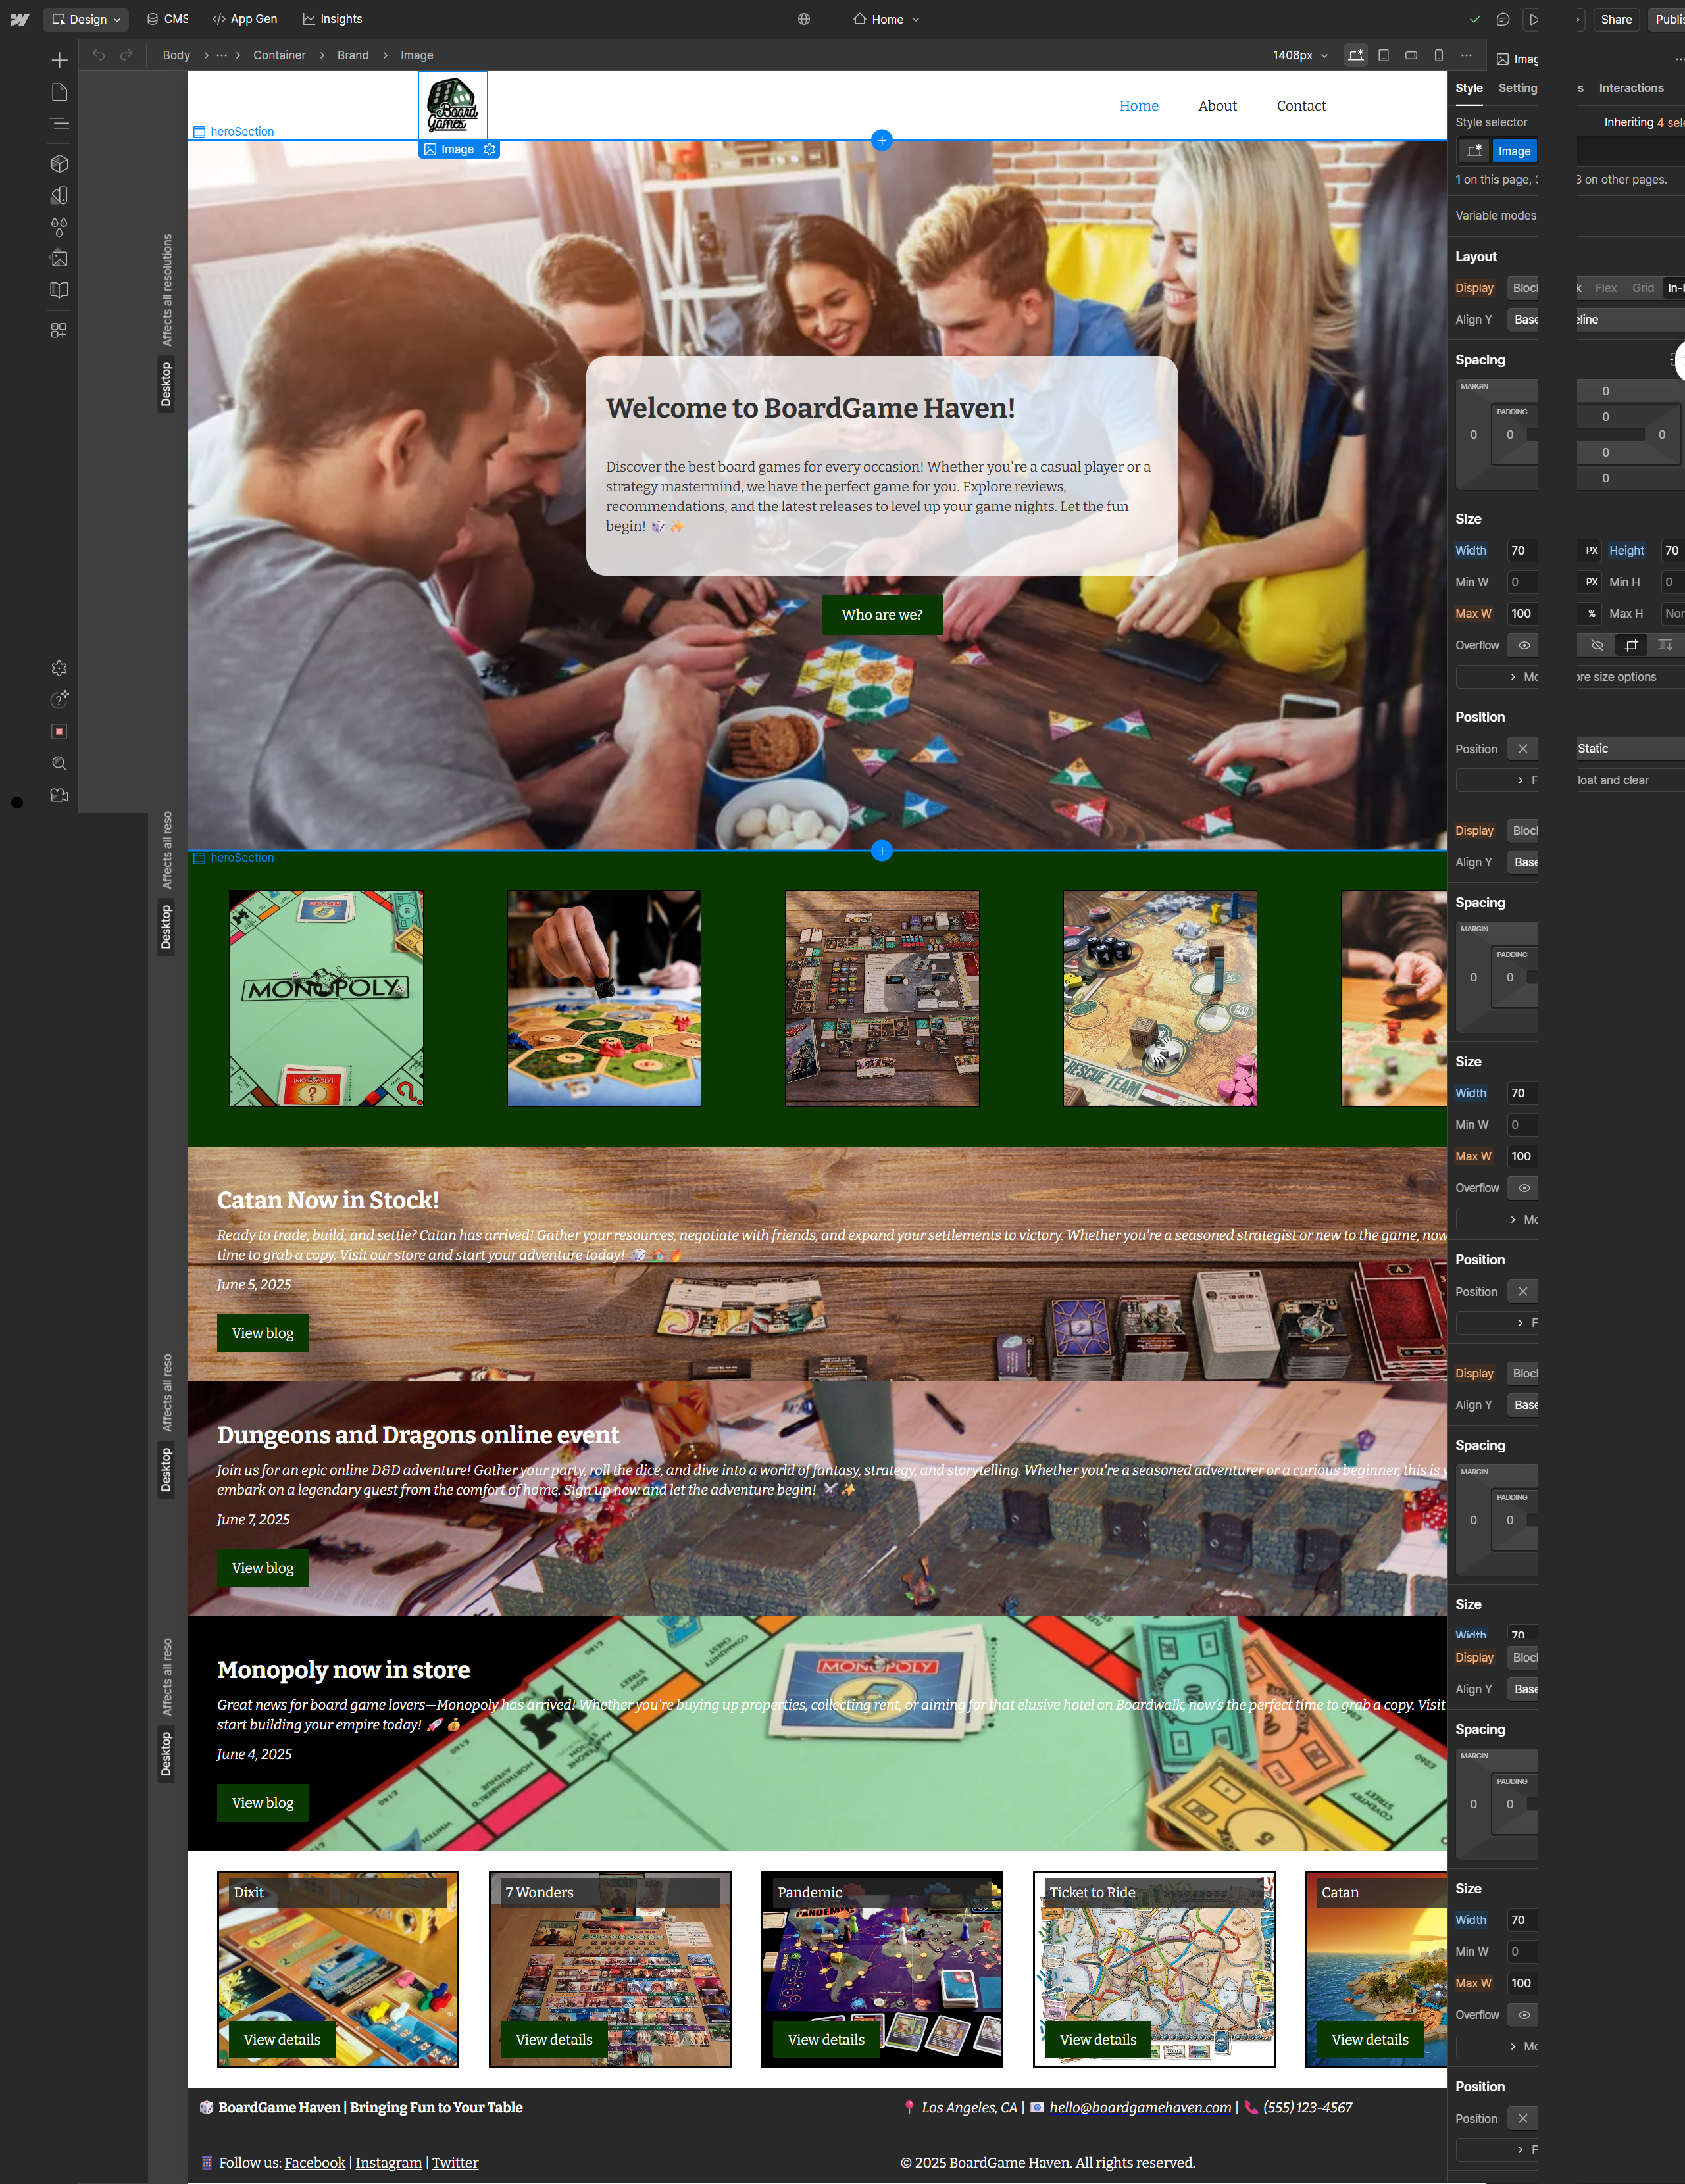Open PX unit selector beside Height
This screenshot has height=2184, width=1685.
point(1592,551)
